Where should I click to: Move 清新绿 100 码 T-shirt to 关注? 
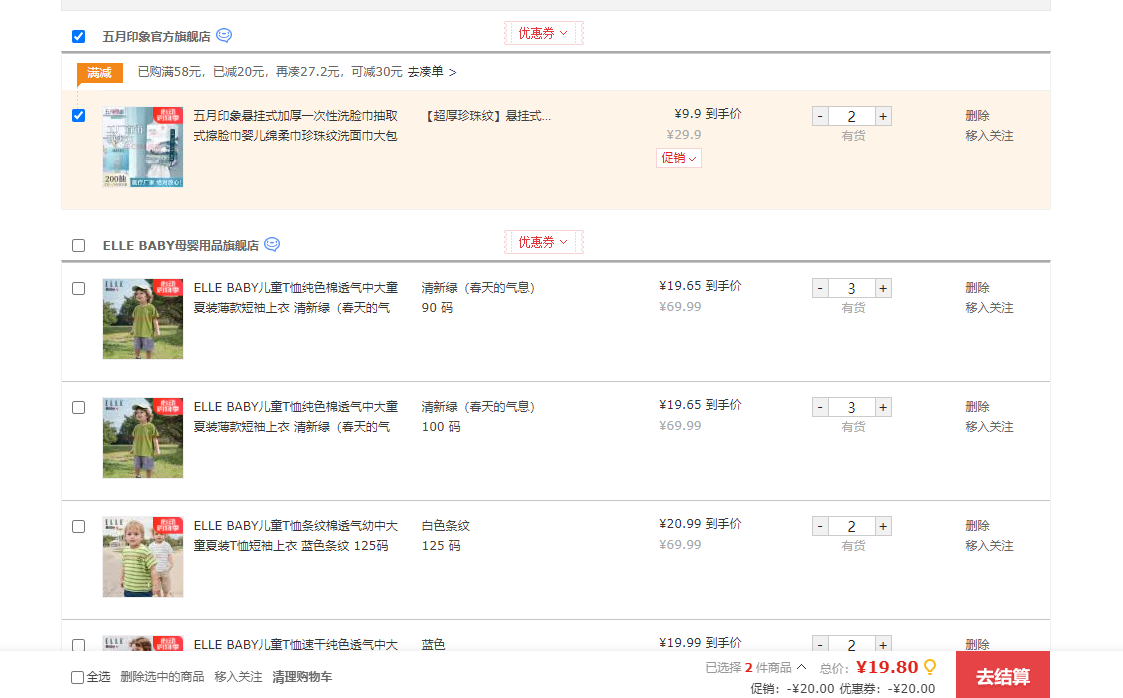pyautogui.click(x=989, y=426)
